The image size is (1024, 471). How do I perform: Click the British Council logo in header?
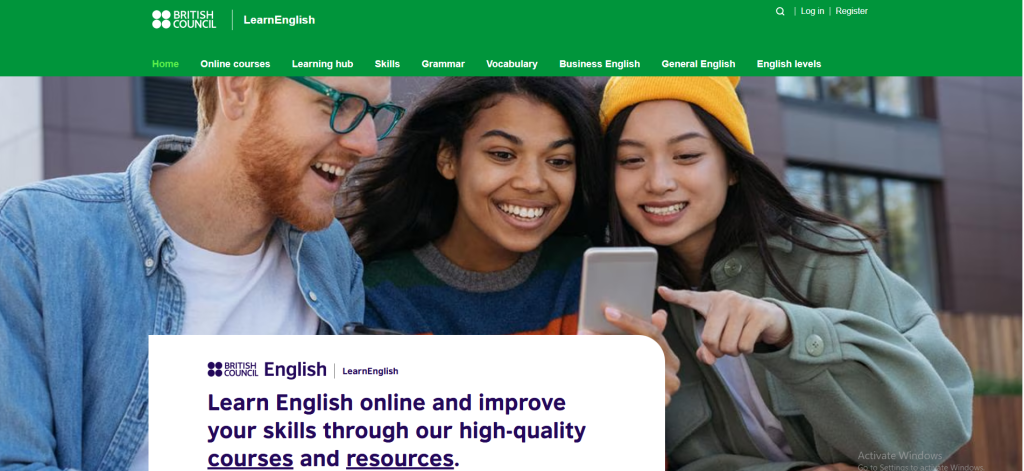click(x=184, y=20)
